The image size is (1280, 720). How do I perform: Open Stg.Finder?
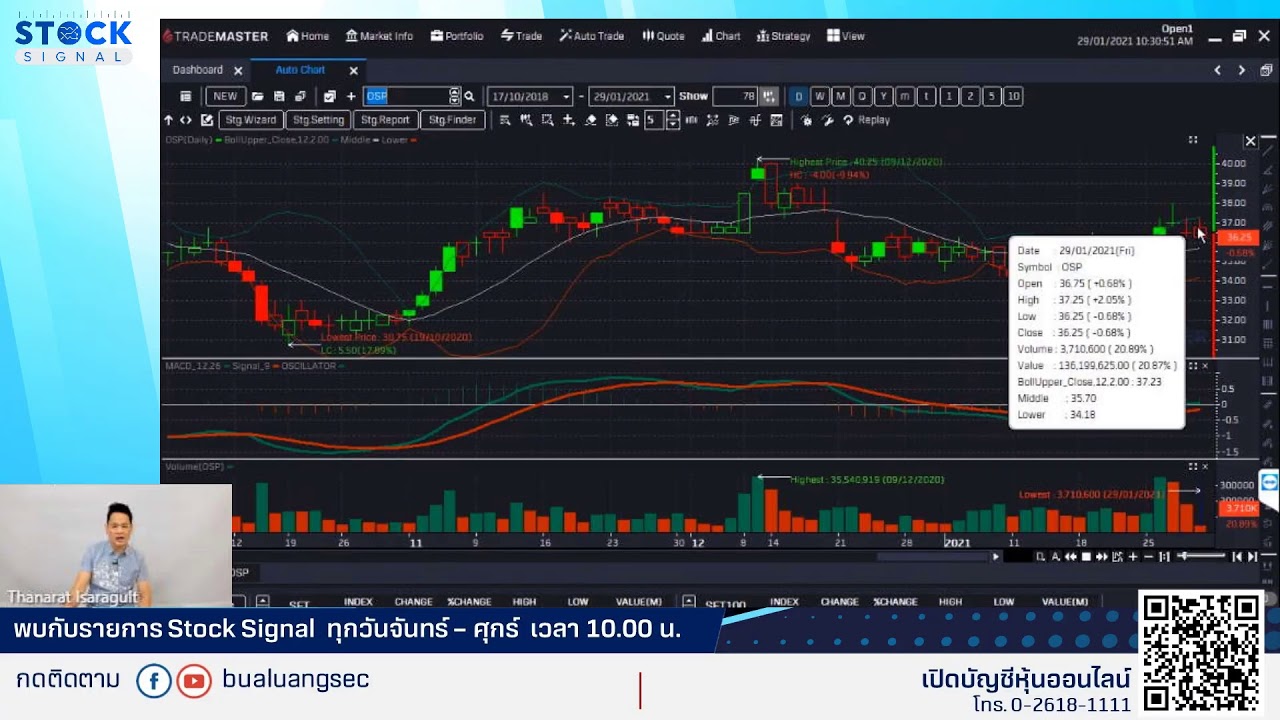[453, 120]
